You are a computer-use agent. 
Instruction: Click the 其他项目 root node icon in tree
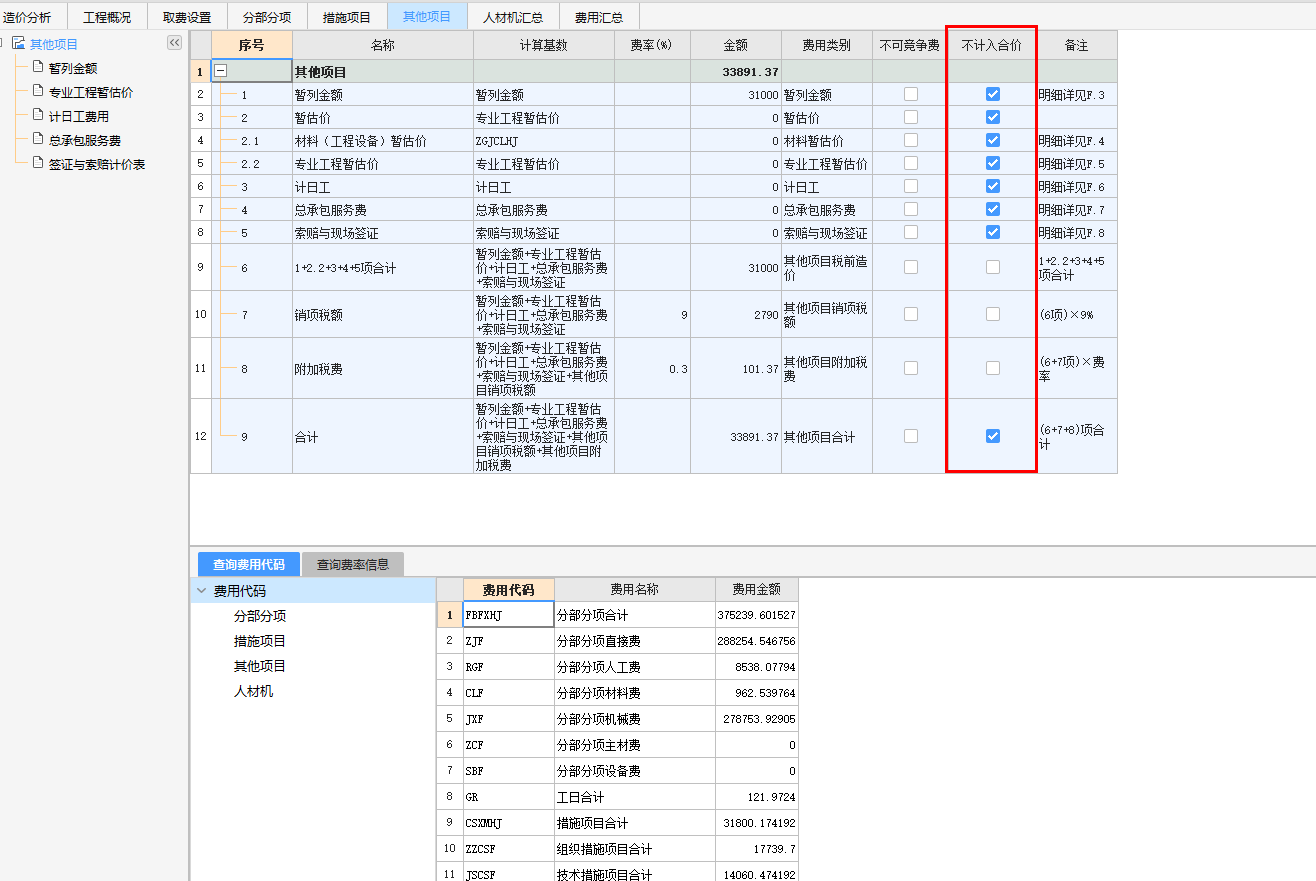click(19, 43)
